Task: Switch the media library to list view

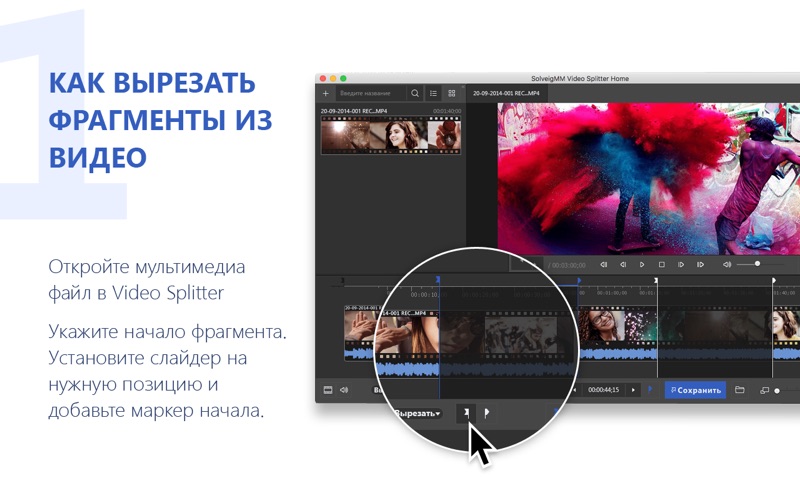Action: 433,93
